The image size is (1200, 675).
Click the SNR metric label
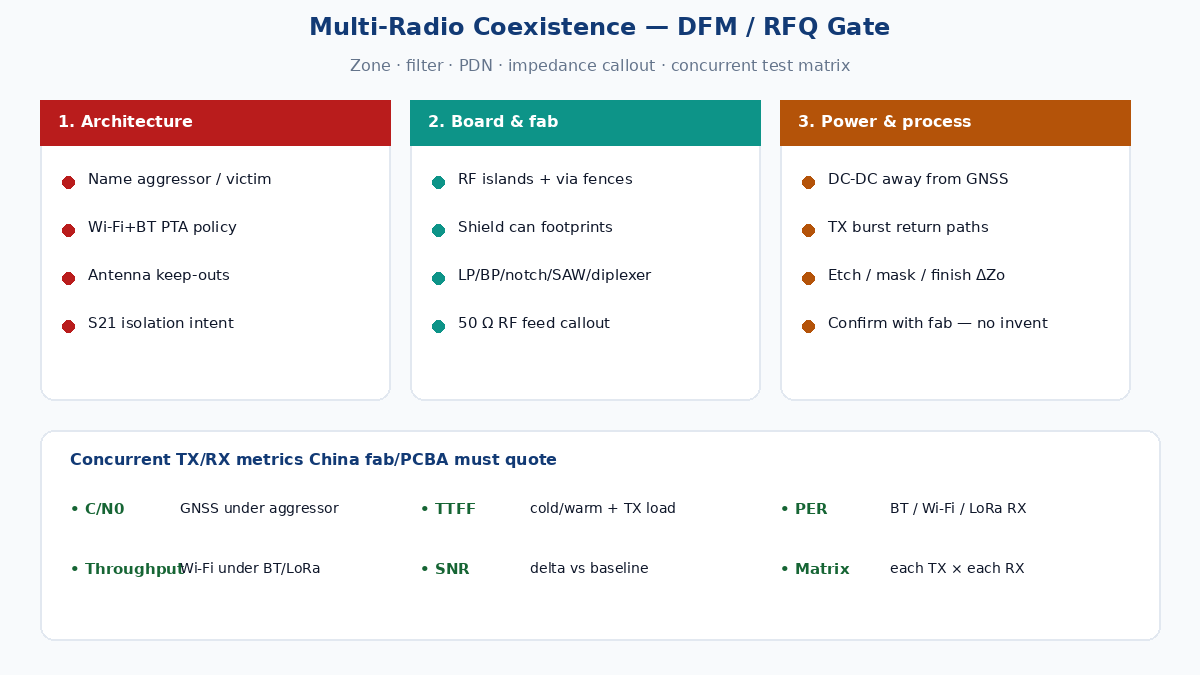445,569
